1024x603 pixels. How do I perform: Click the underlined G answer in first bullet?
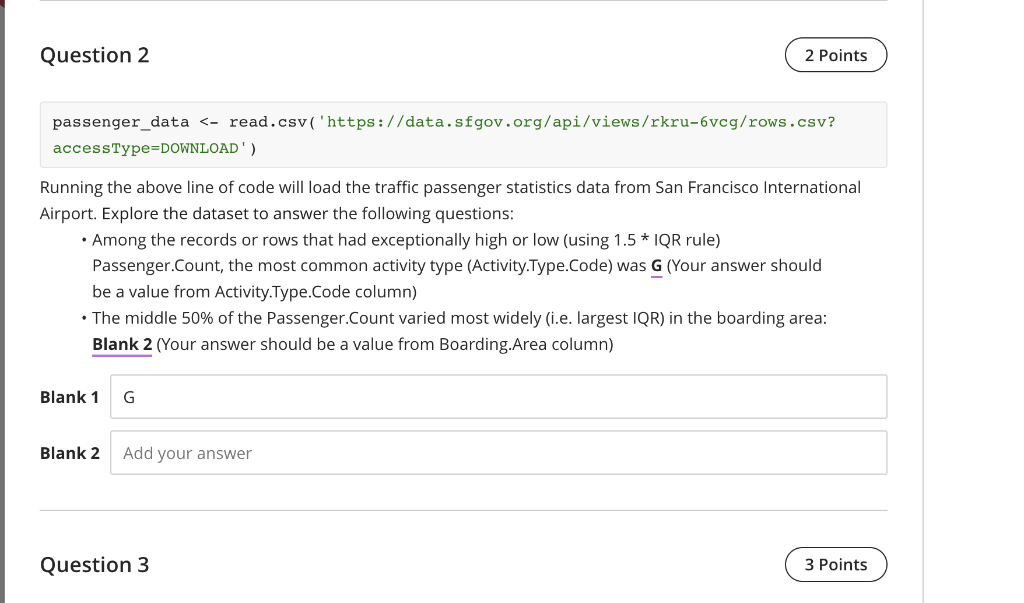coord(656,266)
